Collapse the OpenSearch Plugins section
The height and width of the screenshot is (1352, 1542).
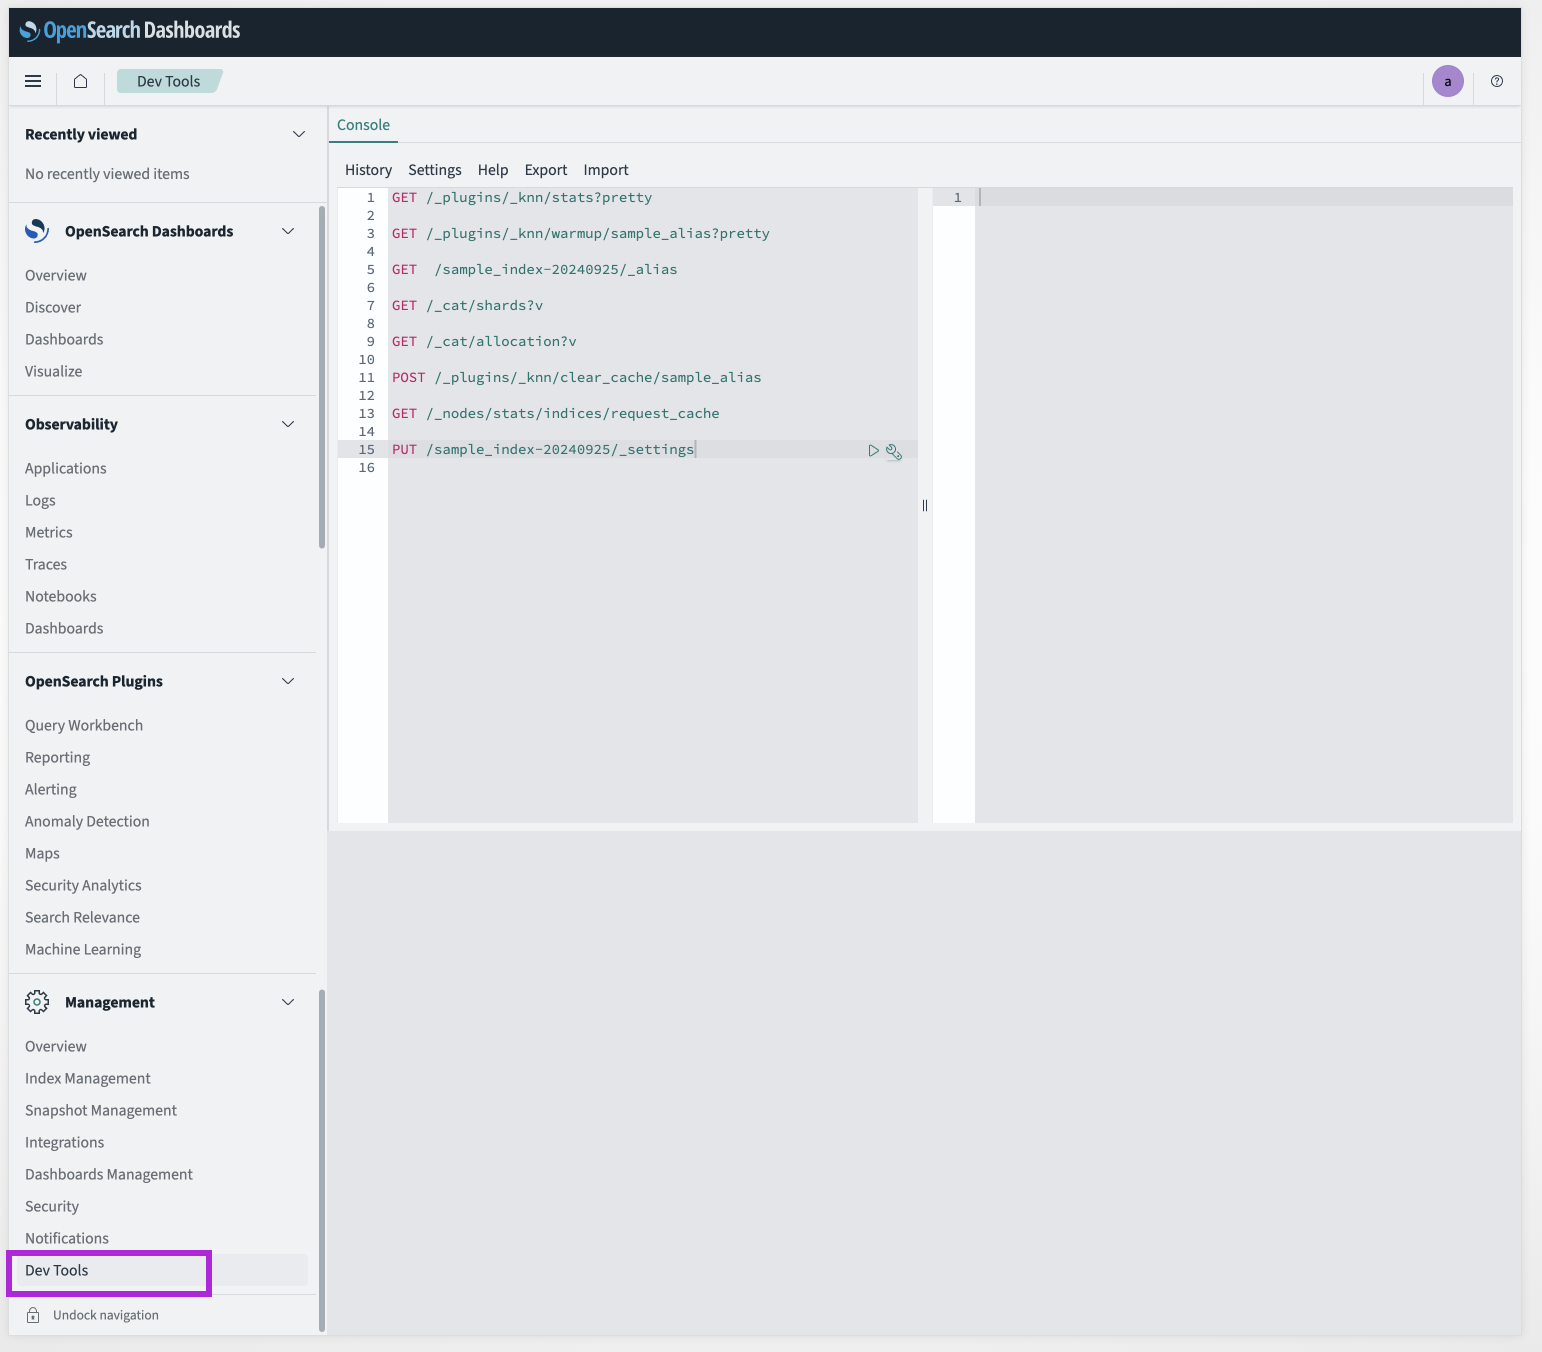click(x=288, y=681)
